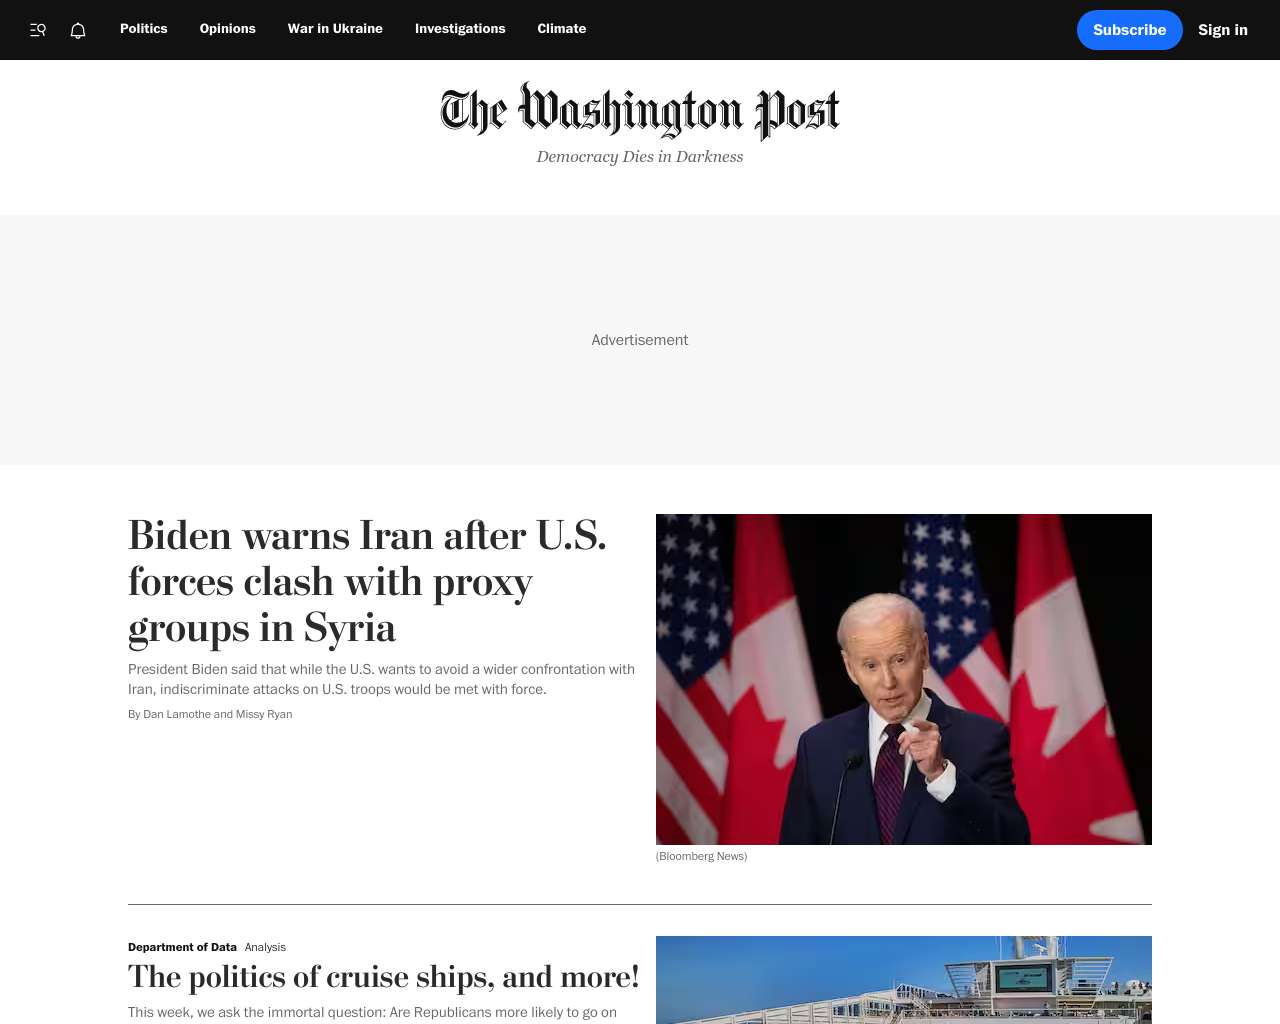This screenshot has width=1280, height=1024.
Task: Click the Biden photo thumbnail
Action: [904, 679]
